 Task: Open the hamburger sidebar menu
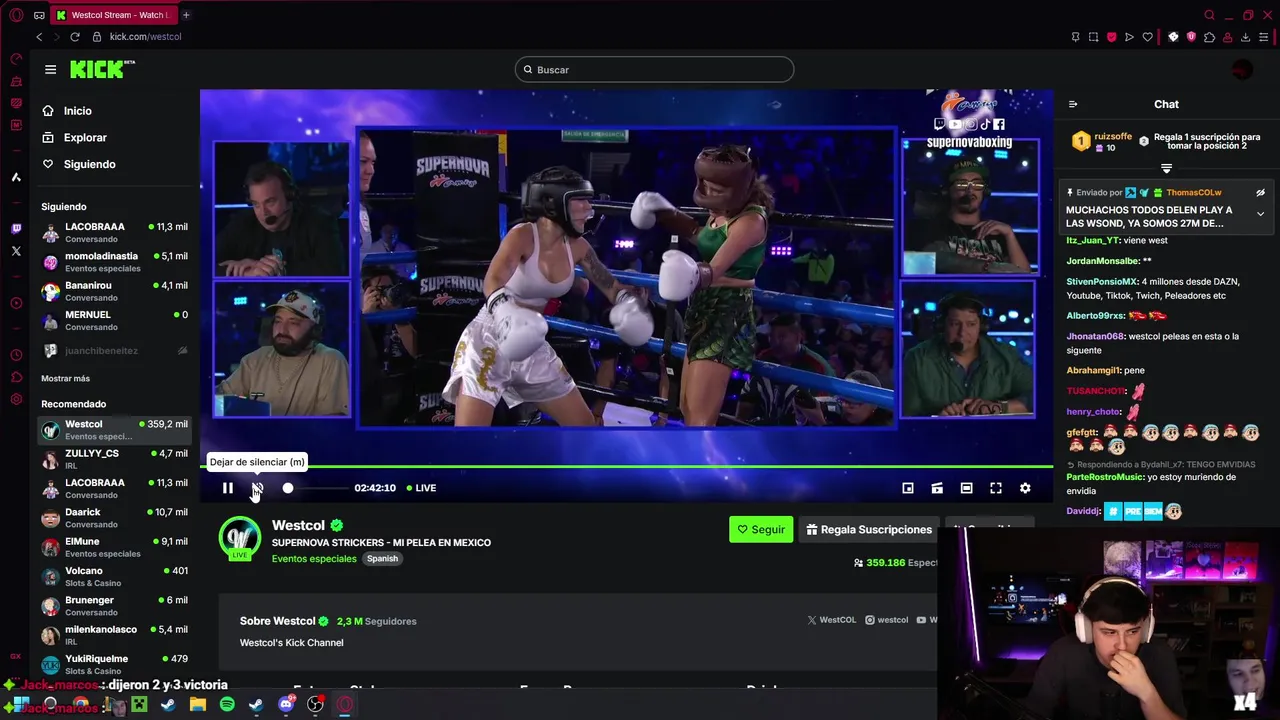coord(50,69)
